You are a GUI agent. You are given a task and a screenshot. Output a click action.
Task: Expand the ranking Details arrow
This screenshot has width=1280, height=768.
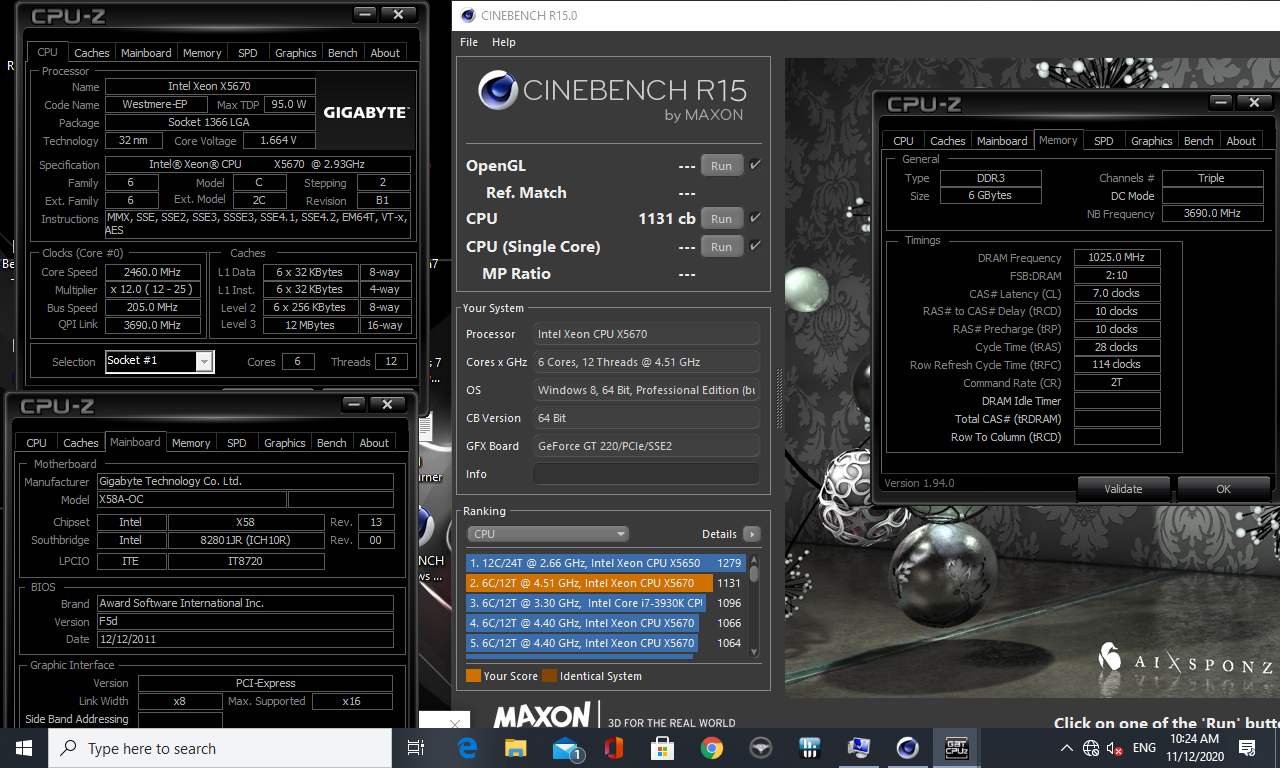pos(751,534)
